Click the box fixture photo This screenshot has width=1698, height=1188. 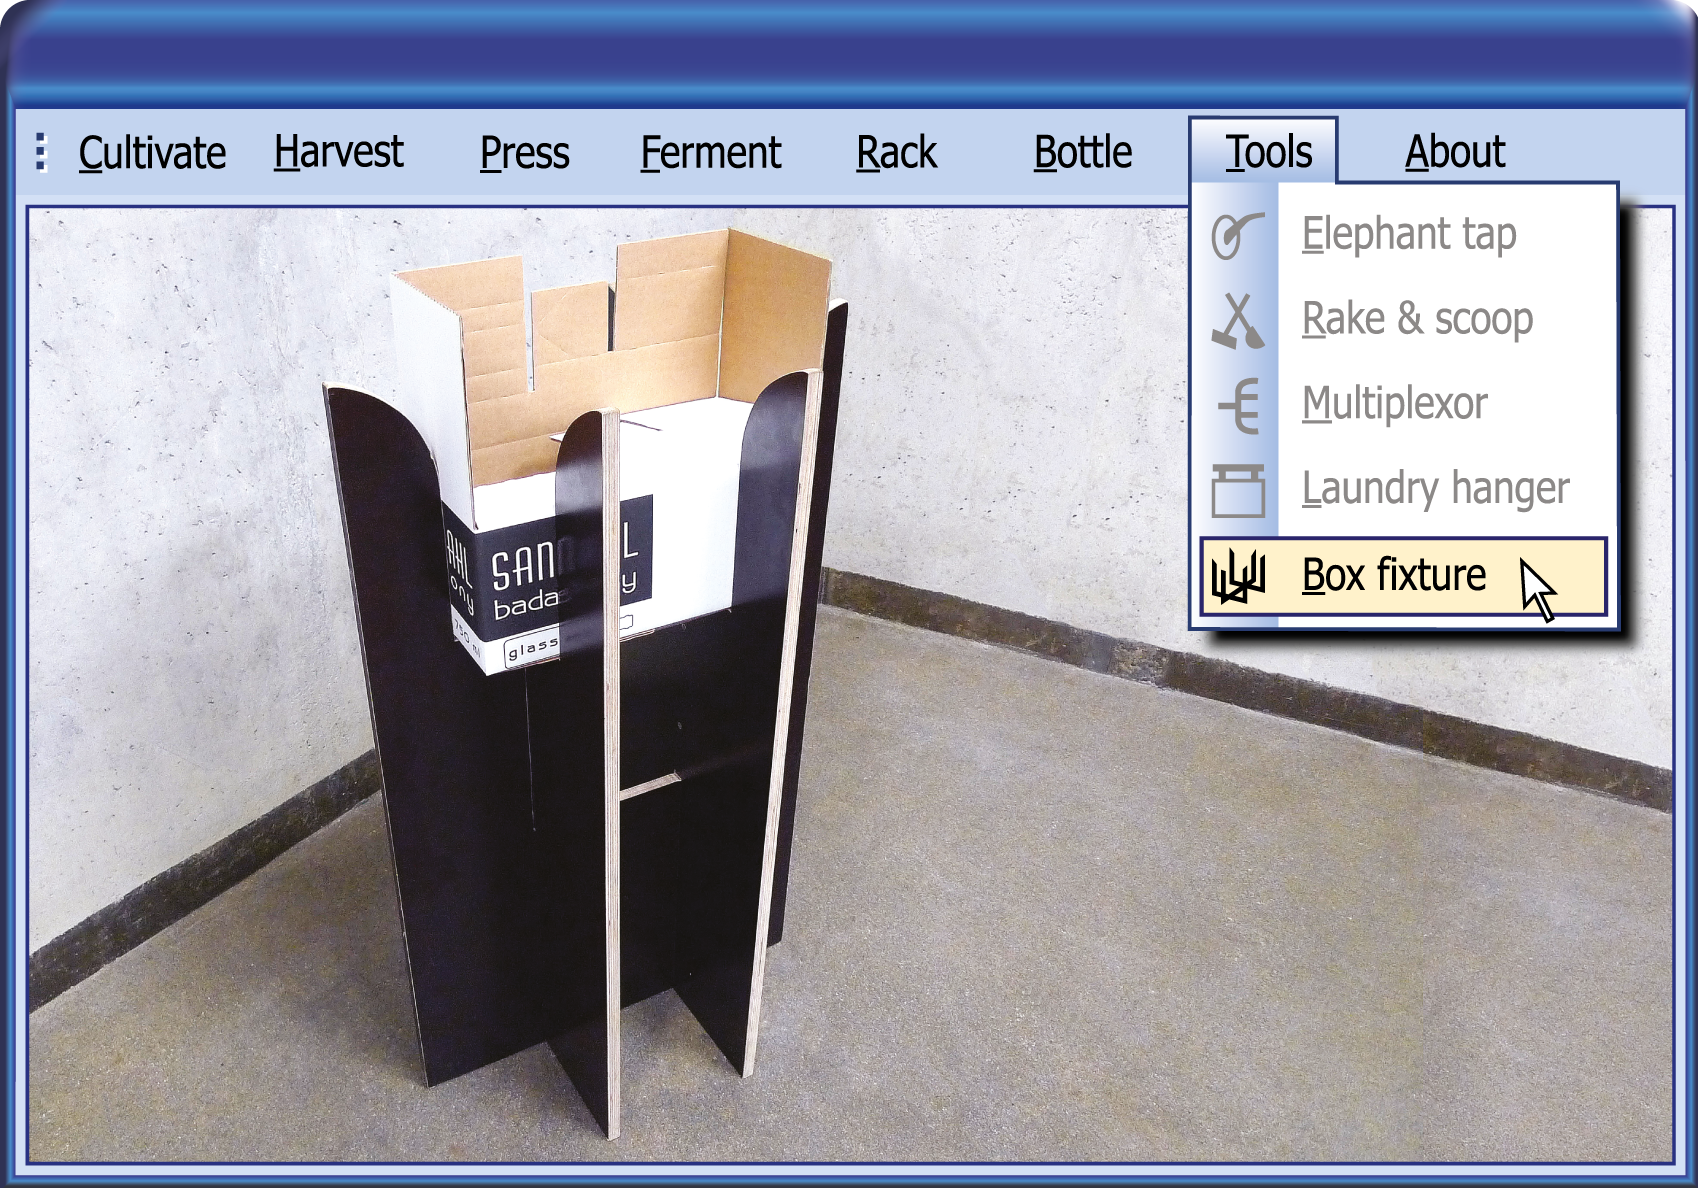click(850, 685)
